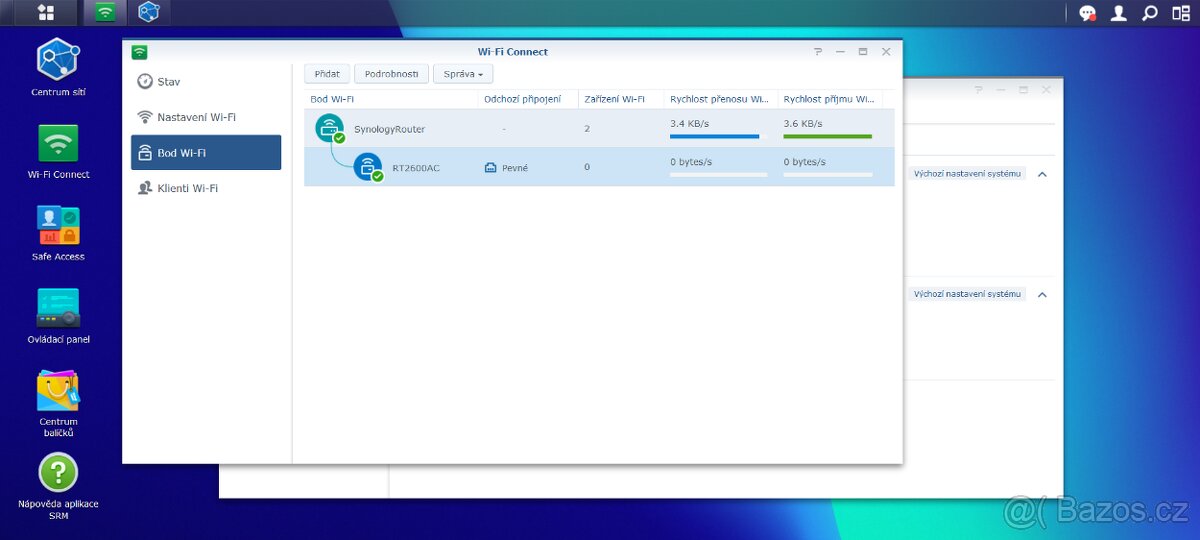
Task: Select the SynologyRouter row name
Action: 390,130
